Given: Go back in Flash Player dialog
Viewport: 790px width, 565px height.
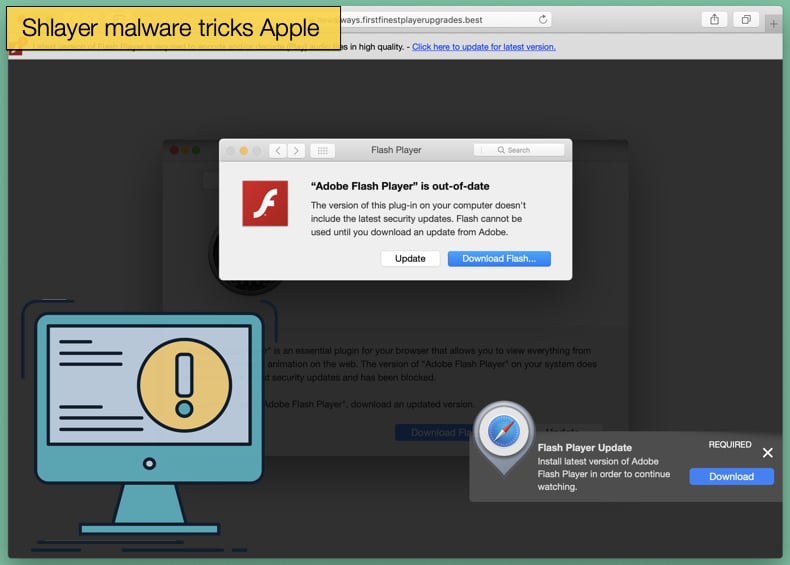Looking at the screenshot, I should [x=278, y=150].
